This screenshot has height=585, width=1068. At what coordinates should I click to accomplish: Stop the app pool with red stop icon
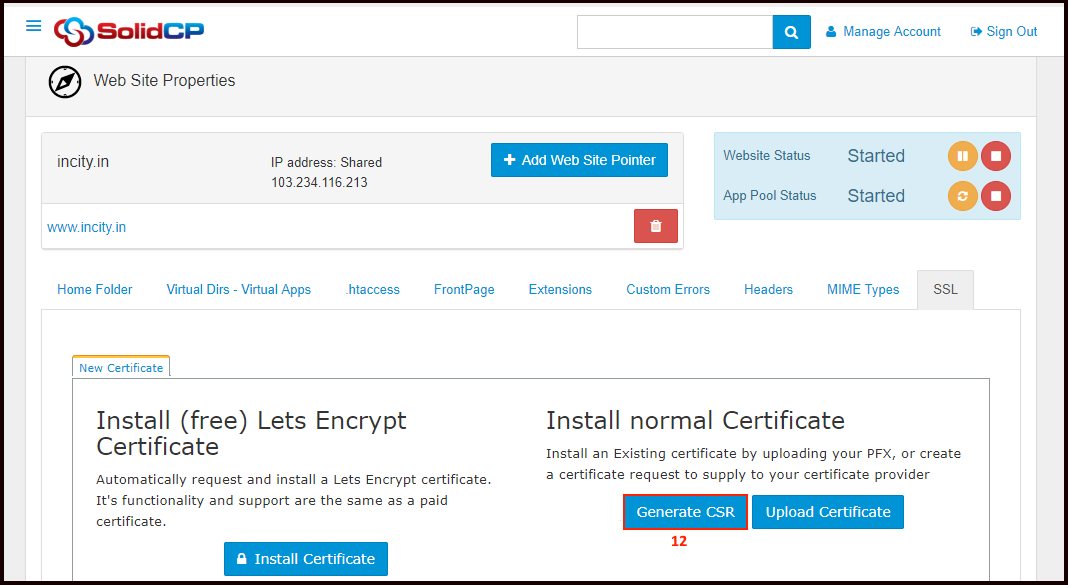coord(995,196)
